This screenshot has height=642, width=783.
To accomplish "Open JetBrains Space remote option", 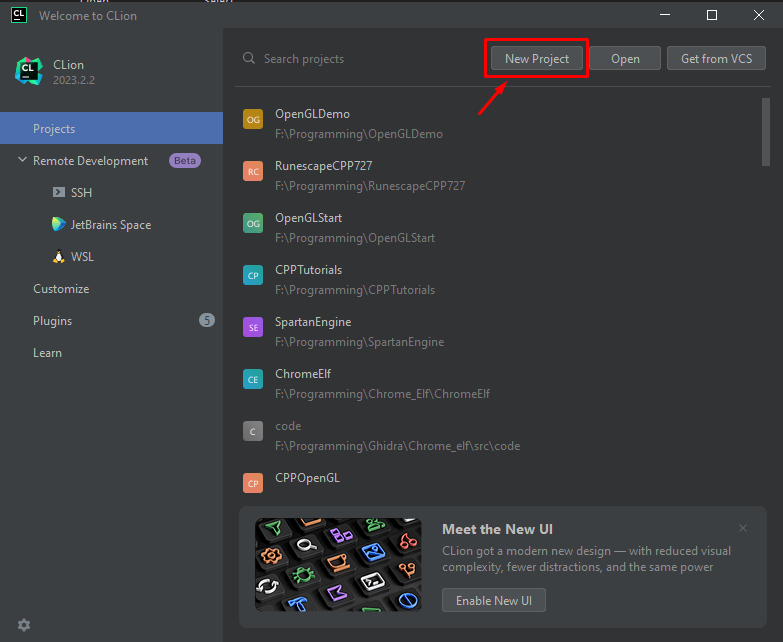I will coord(111,225).
